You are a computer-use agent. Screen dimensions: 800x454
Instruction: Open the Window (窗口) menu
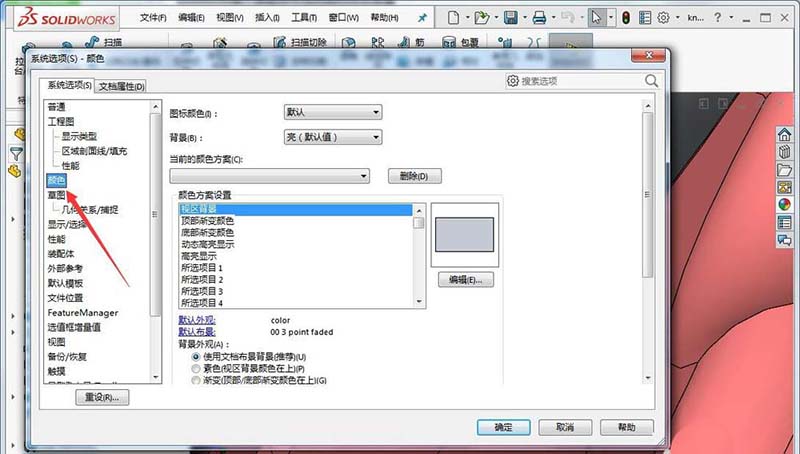click(343, 18)
